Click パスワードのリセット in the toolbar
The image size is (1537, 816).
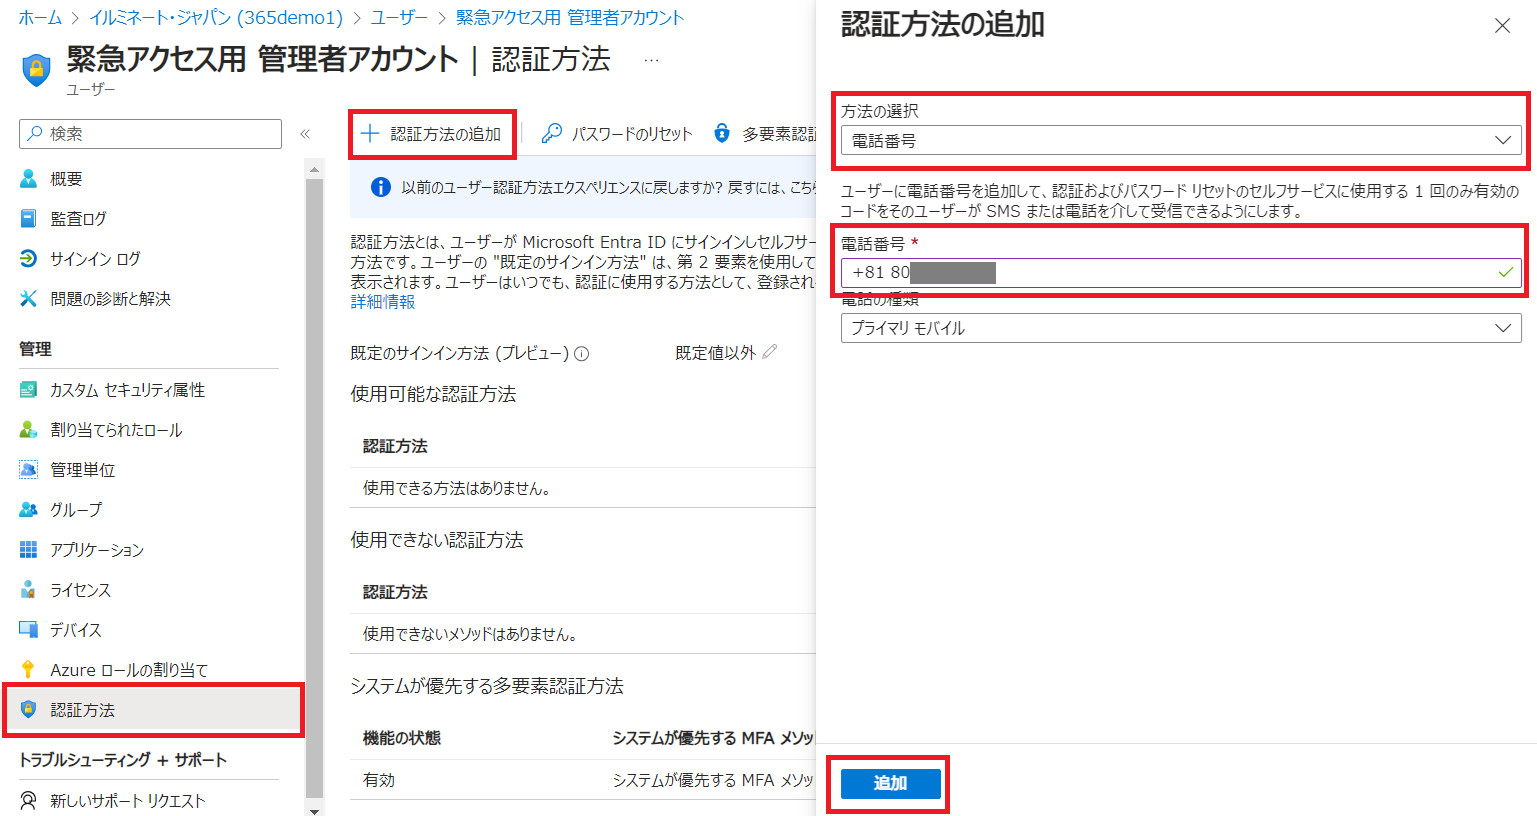pyautogui.click(x=618, y=134)
